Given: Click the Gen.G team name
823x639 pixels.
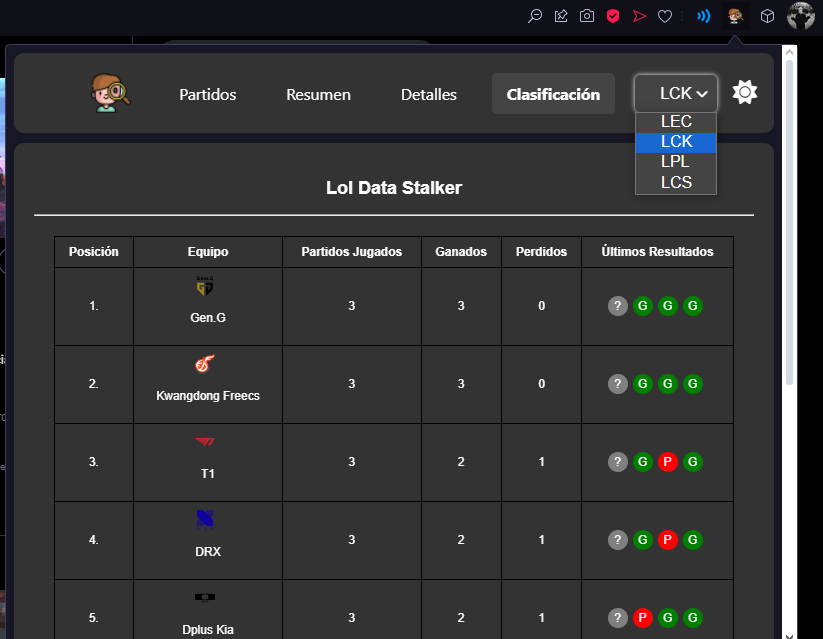Looking at the screenshot, I should 208,318.
